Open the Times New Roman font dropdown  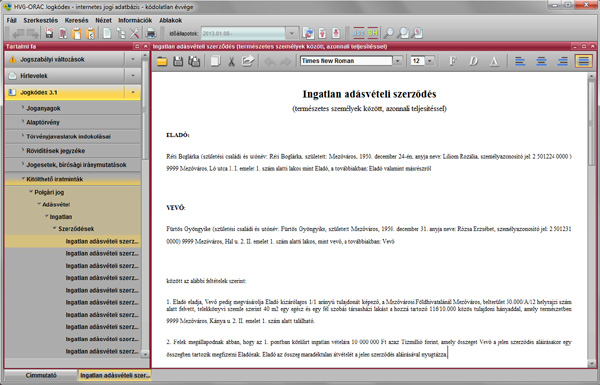[398, 61]
